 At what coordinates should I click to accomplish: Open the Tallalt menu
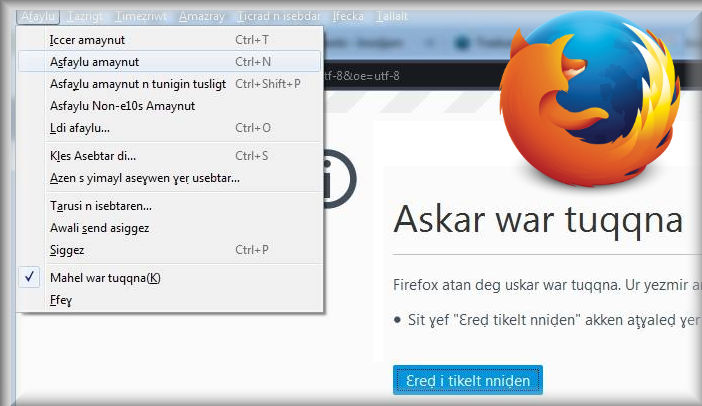click(391, 17)
